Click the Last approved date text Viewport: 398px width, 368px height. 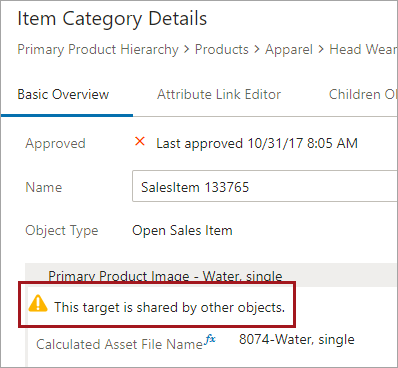(257, 143)
